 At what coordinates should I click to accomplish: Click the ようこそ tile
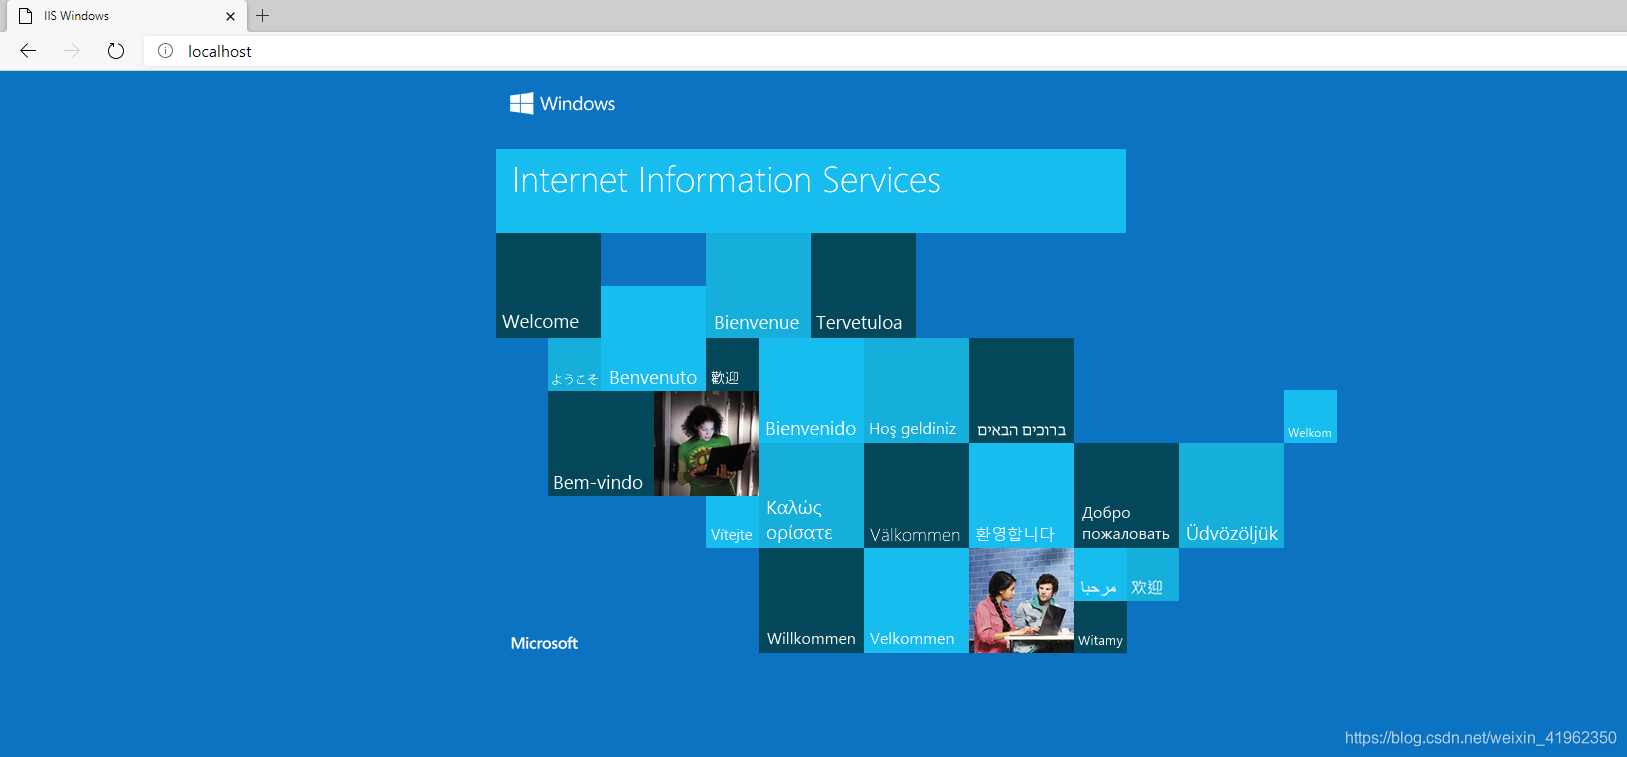[574, 364]
